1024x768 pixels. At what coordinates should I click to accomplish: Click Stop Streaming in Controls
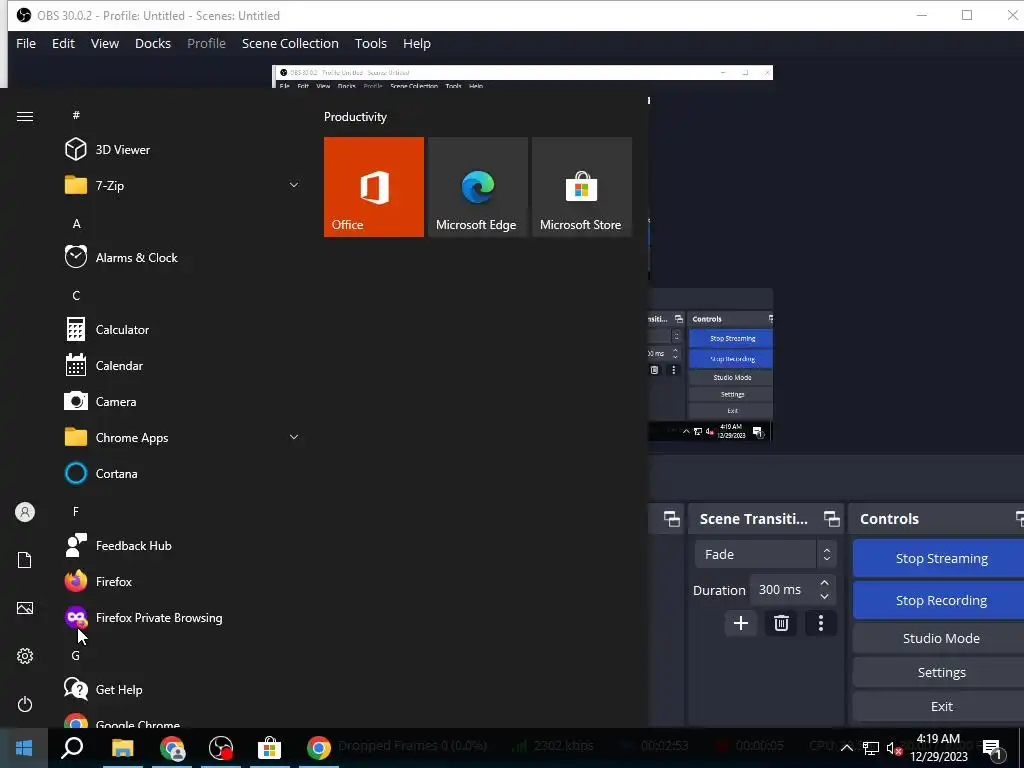point(938,558)
